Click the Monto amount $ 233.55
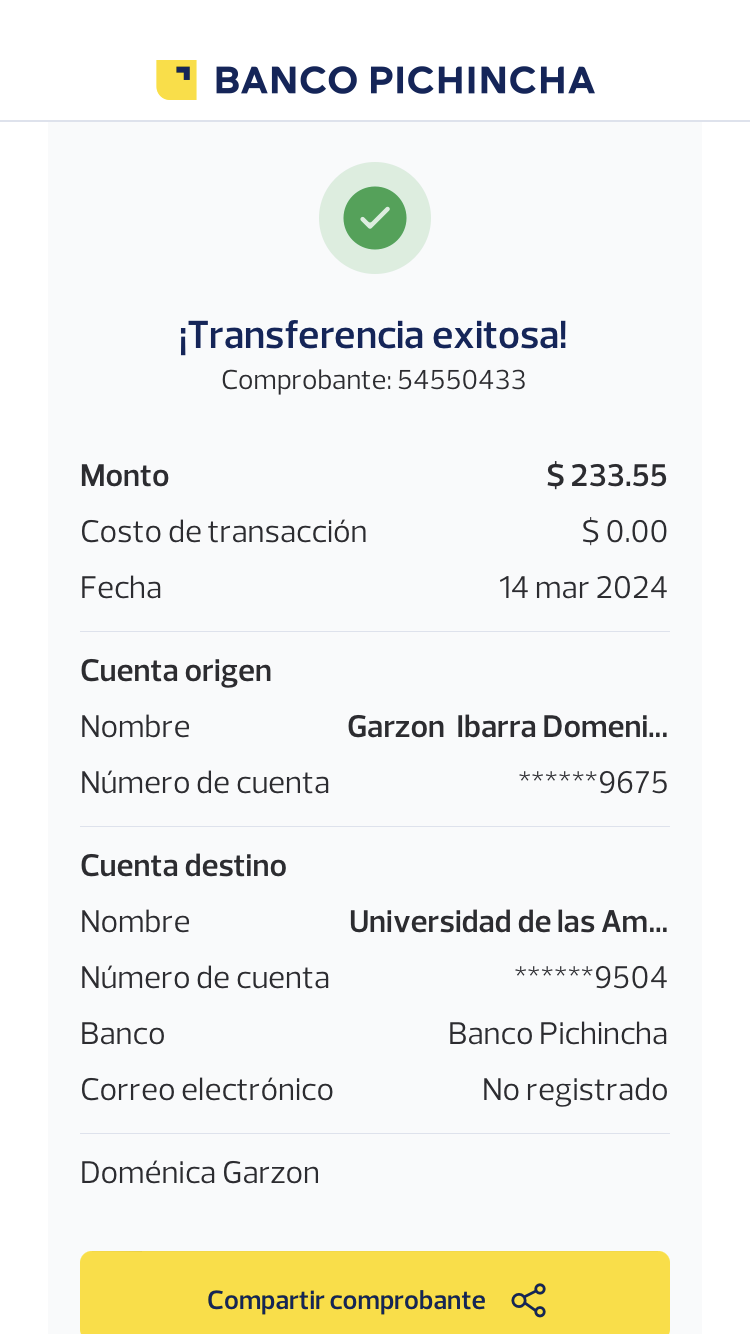 [x=606, y=476]
